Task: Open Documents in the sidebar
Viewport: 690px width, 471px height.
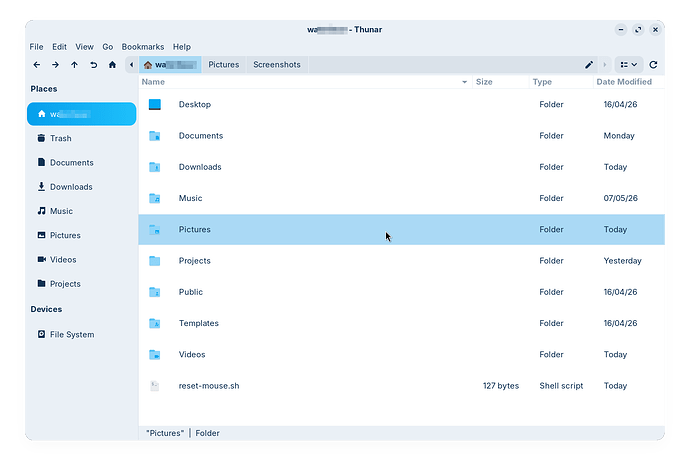Action: point(81,162)
